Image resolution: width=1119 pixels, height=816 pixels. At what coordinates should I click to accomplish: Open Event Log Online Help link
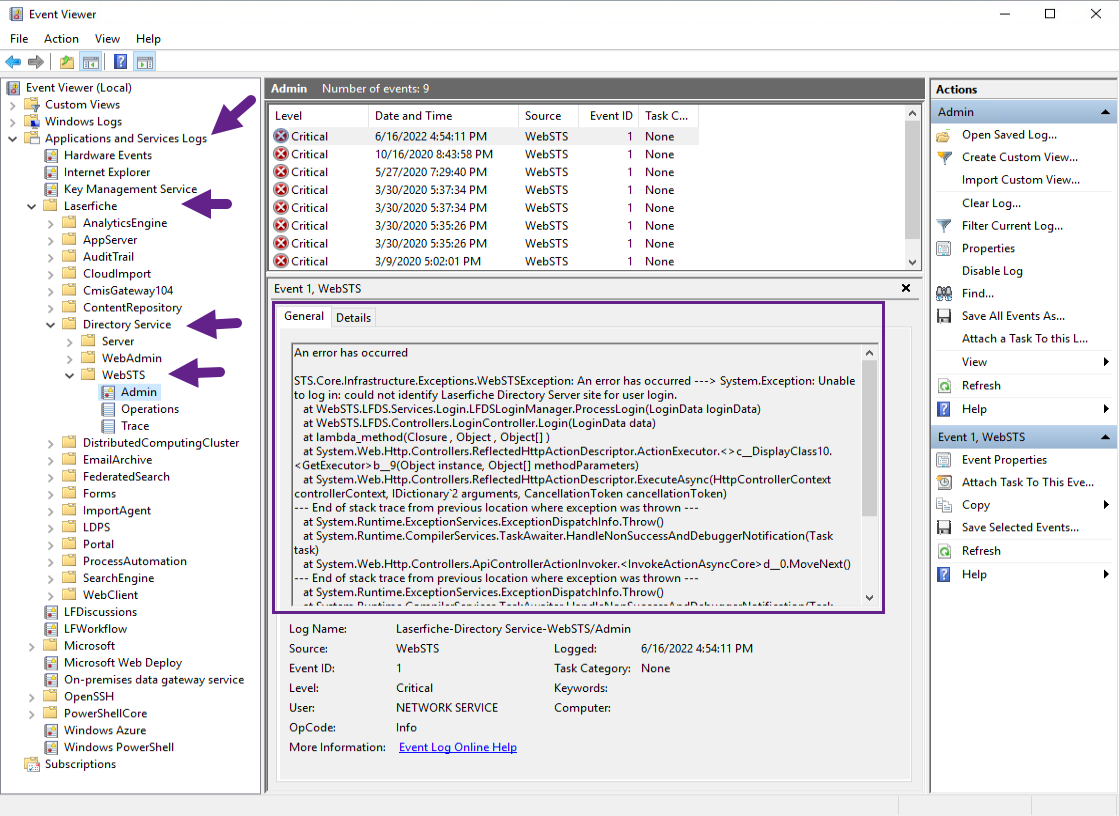[x=457, y=747]
